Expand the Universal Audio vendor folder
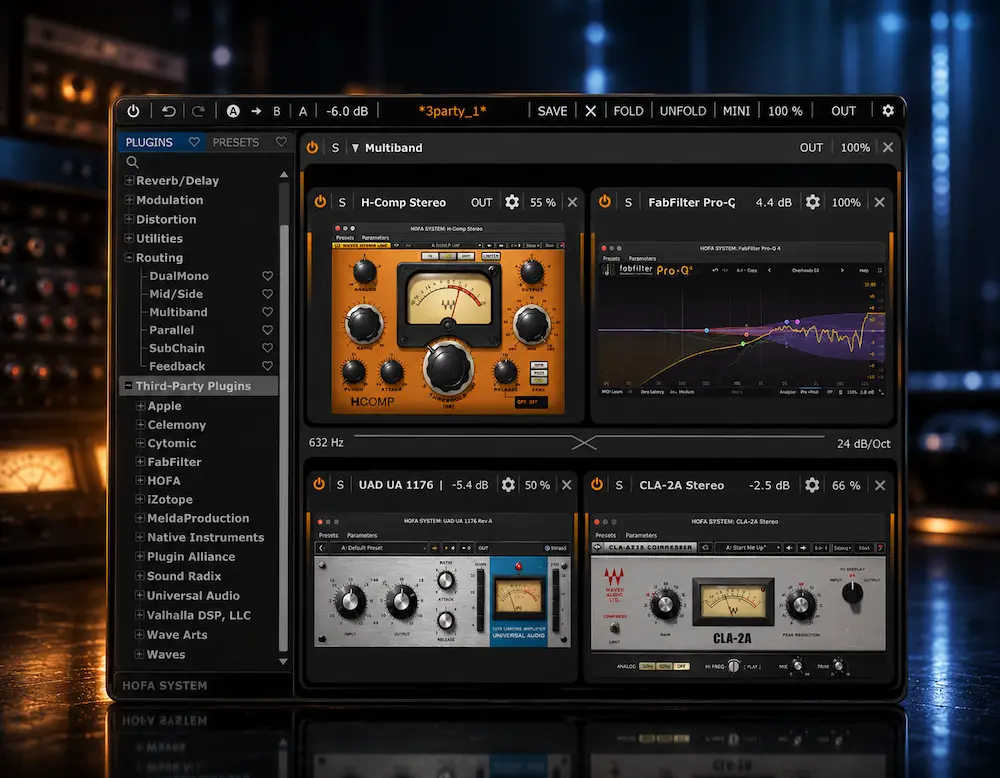The width and height of the screenshot is (1000, 778). pyautogui.click(x=140, y=595)
